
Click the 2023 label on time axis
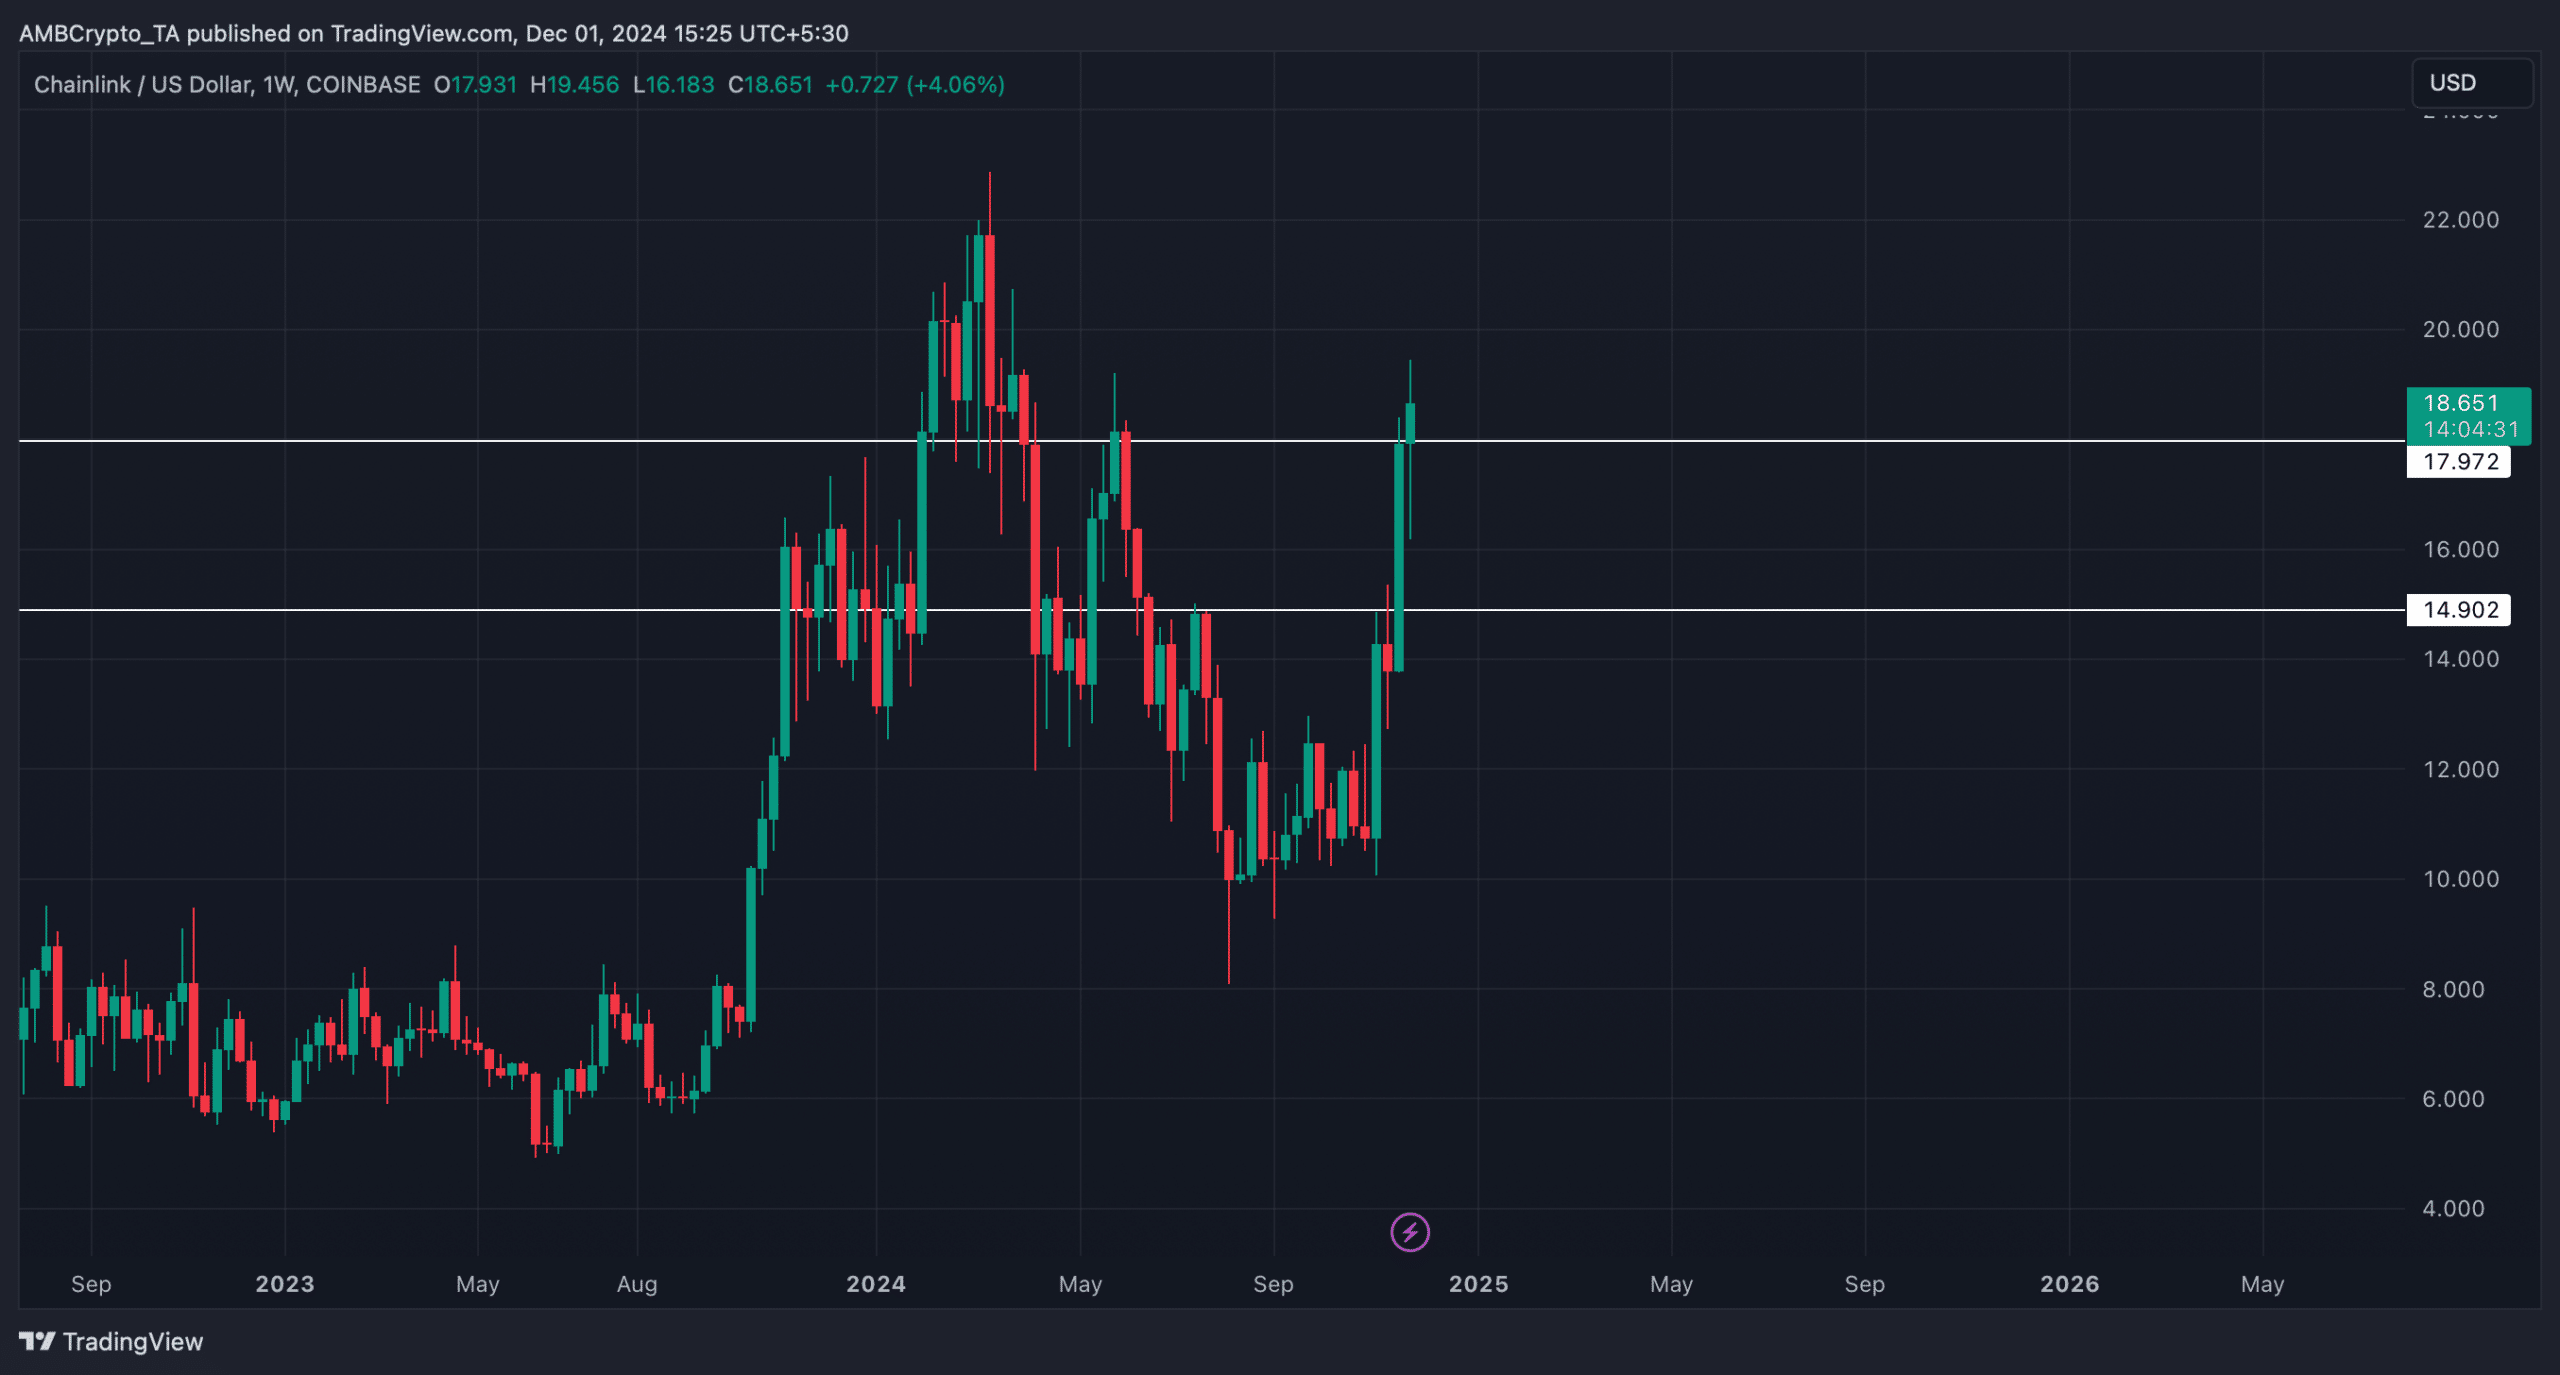pyautogui.click(x=285, y=1284)
